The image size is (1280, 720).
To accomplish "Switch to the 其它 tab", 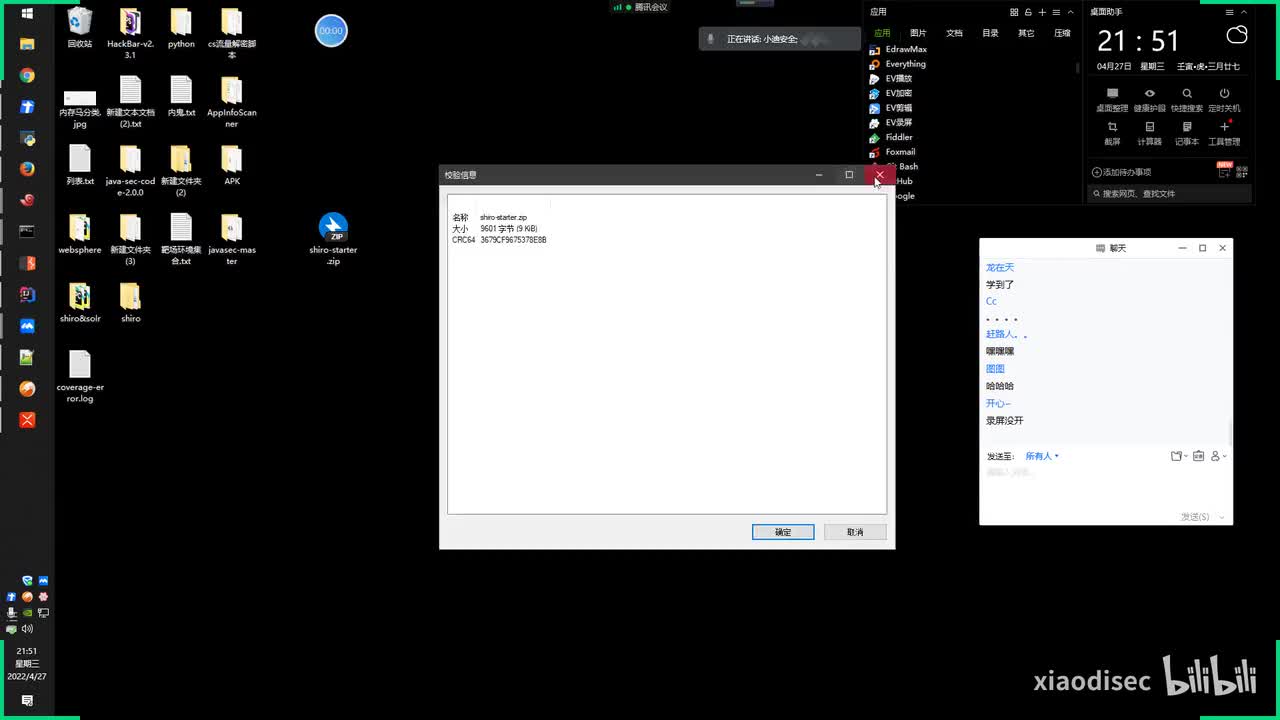I will [1026, 33].
